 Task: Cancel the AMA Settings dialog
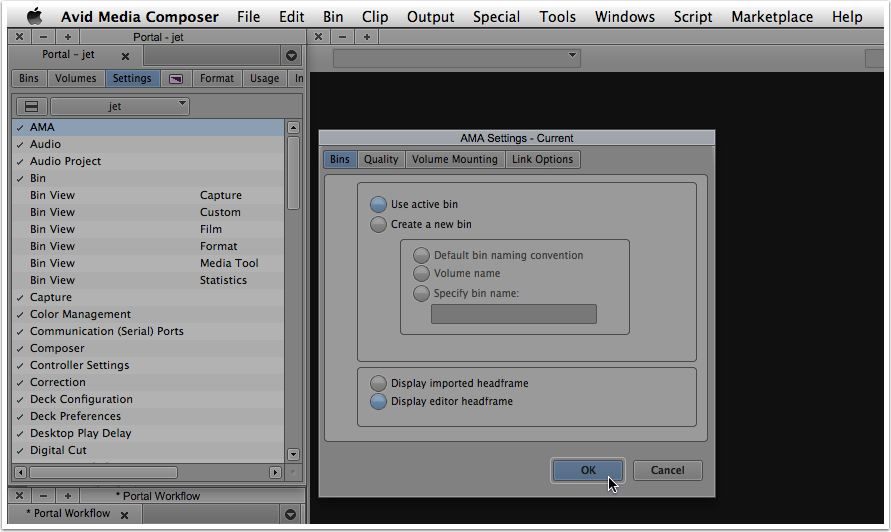668,471
